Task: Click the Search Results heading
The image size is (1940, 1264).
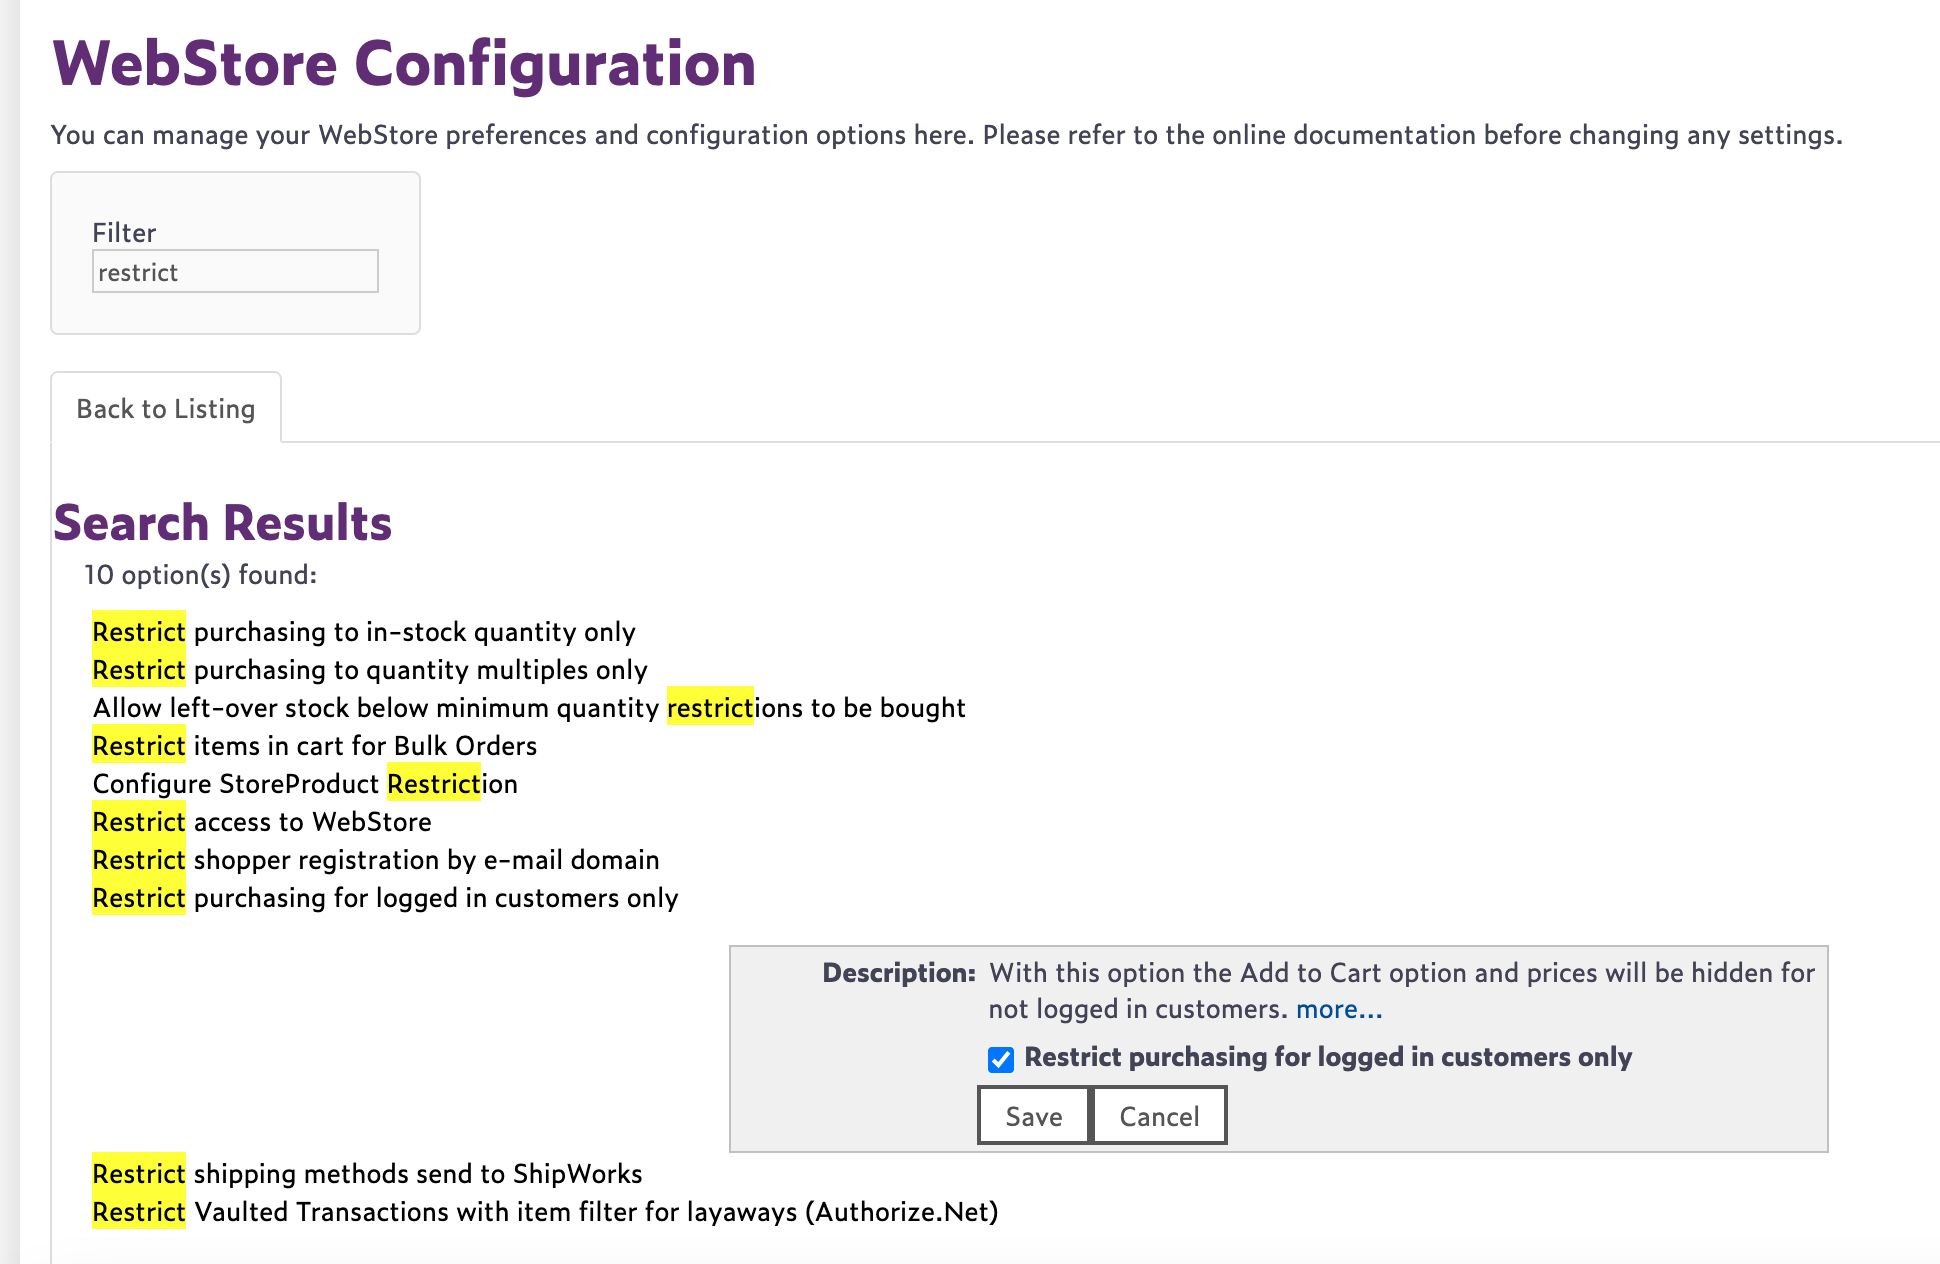Action: click(x=222, y=523)
